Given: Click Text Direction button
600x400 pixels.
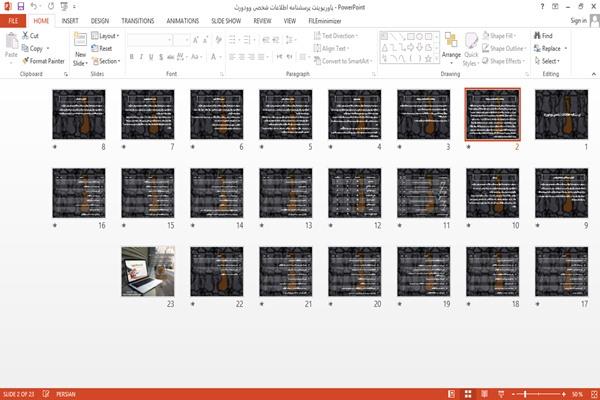Looking at the screenshot, I should pyautogui.click(x=336, y=36).
